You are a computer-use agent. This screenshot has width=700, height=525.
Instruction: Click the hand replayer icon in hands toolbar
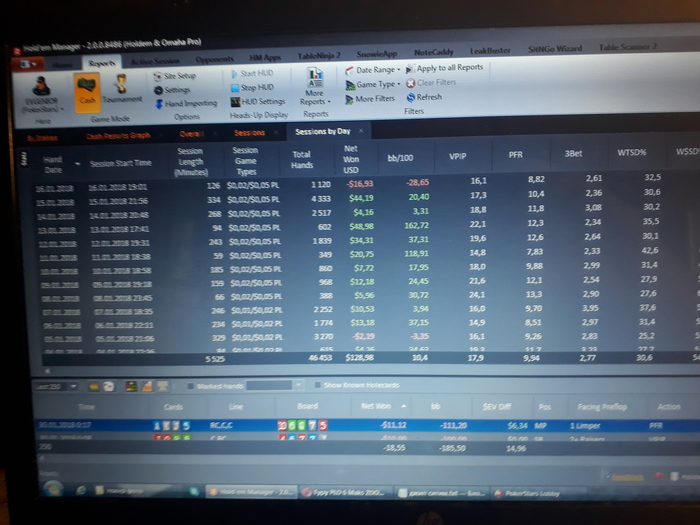(x=108, y=387)
